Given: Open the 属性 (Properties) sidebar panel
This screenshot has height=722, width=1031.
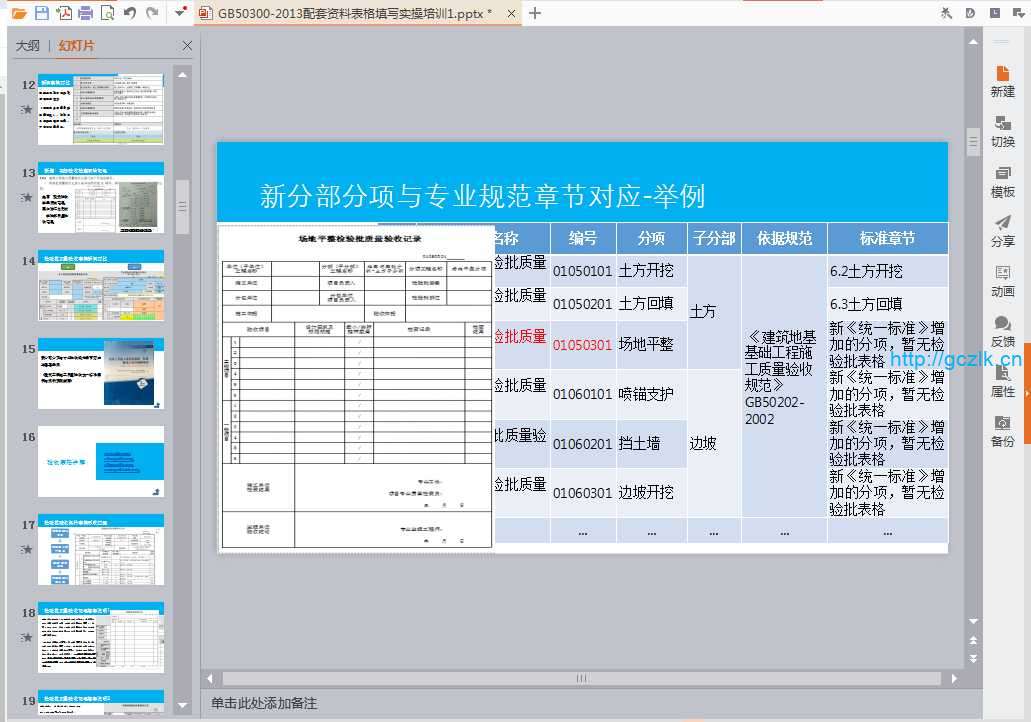Looking at the screenshot, I should pos(1002,381).
